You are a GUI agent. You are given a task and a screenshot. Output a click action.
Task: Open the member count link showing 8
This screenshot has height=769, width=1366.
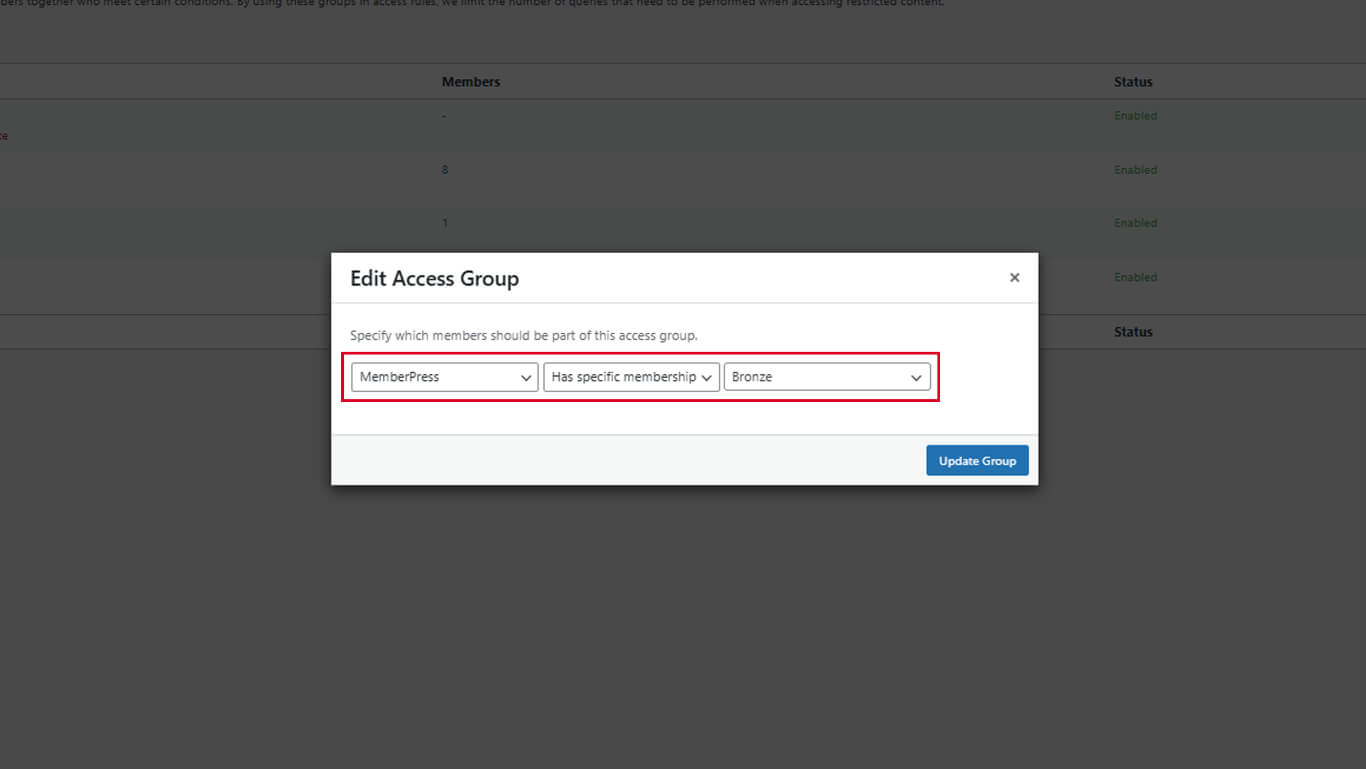tap(445, 170)
